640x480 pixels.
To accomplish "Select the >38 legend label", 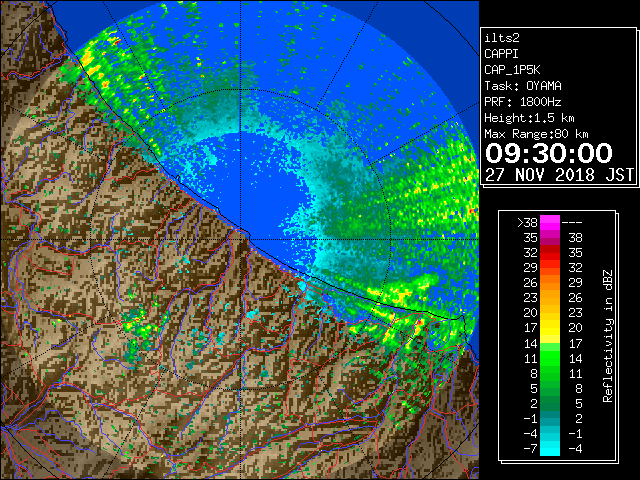I will 527,223.
